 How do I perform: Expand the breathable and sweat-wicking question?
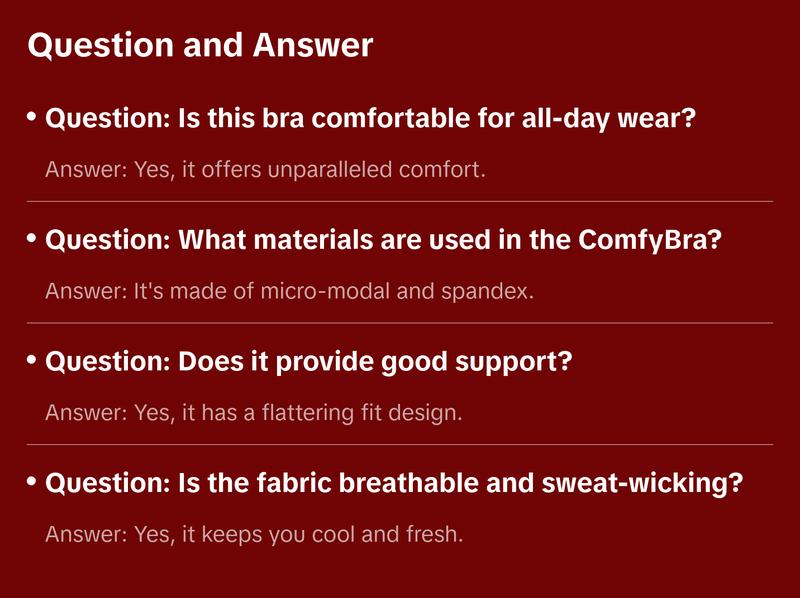(x=395, y=484)
